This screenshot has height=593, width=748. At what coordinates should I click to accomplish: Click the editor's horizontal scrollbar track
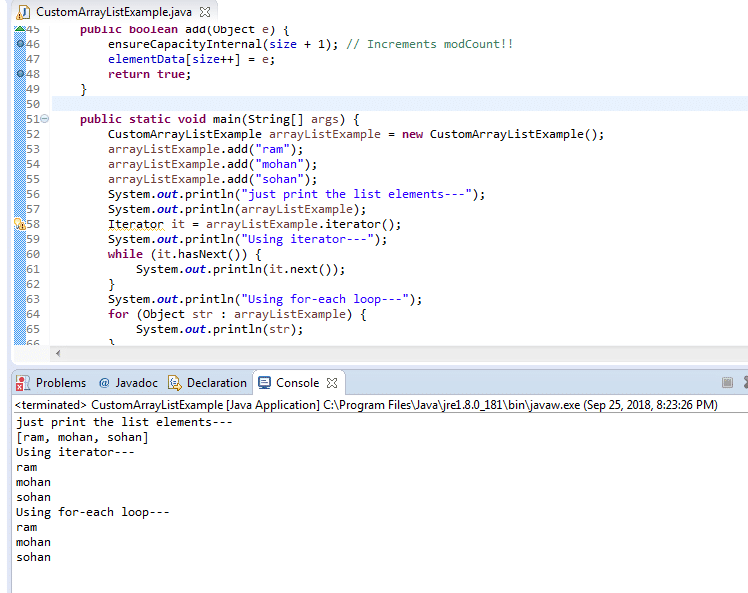pos(400,353)
